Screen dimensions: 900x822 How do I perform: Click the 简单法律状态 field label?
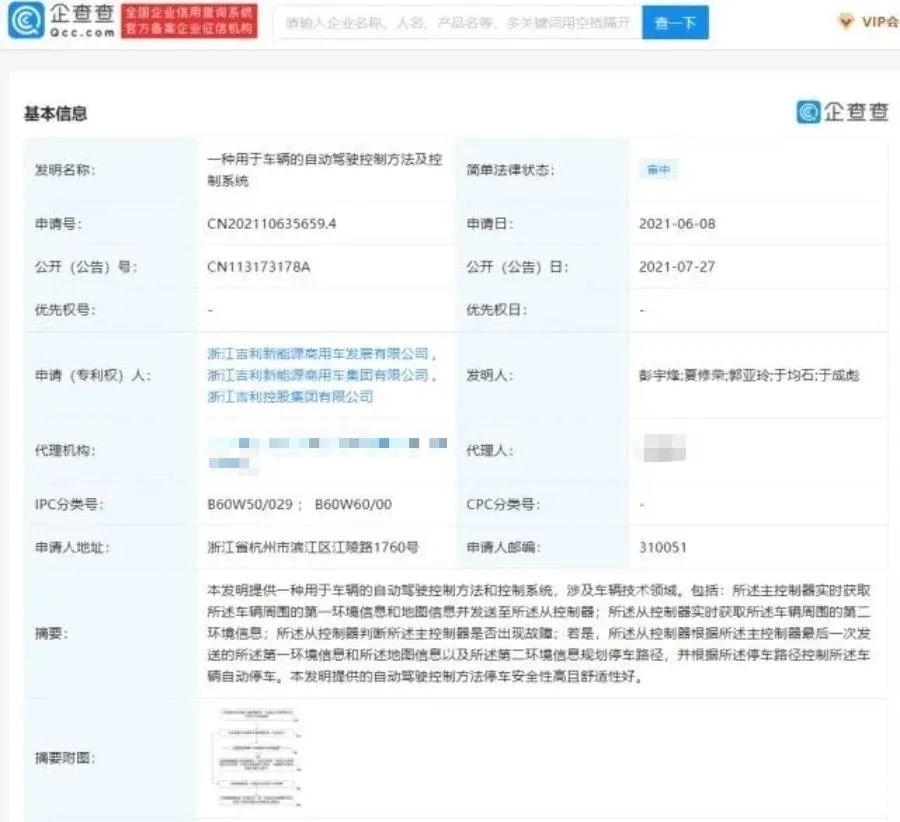click(510, 170)
